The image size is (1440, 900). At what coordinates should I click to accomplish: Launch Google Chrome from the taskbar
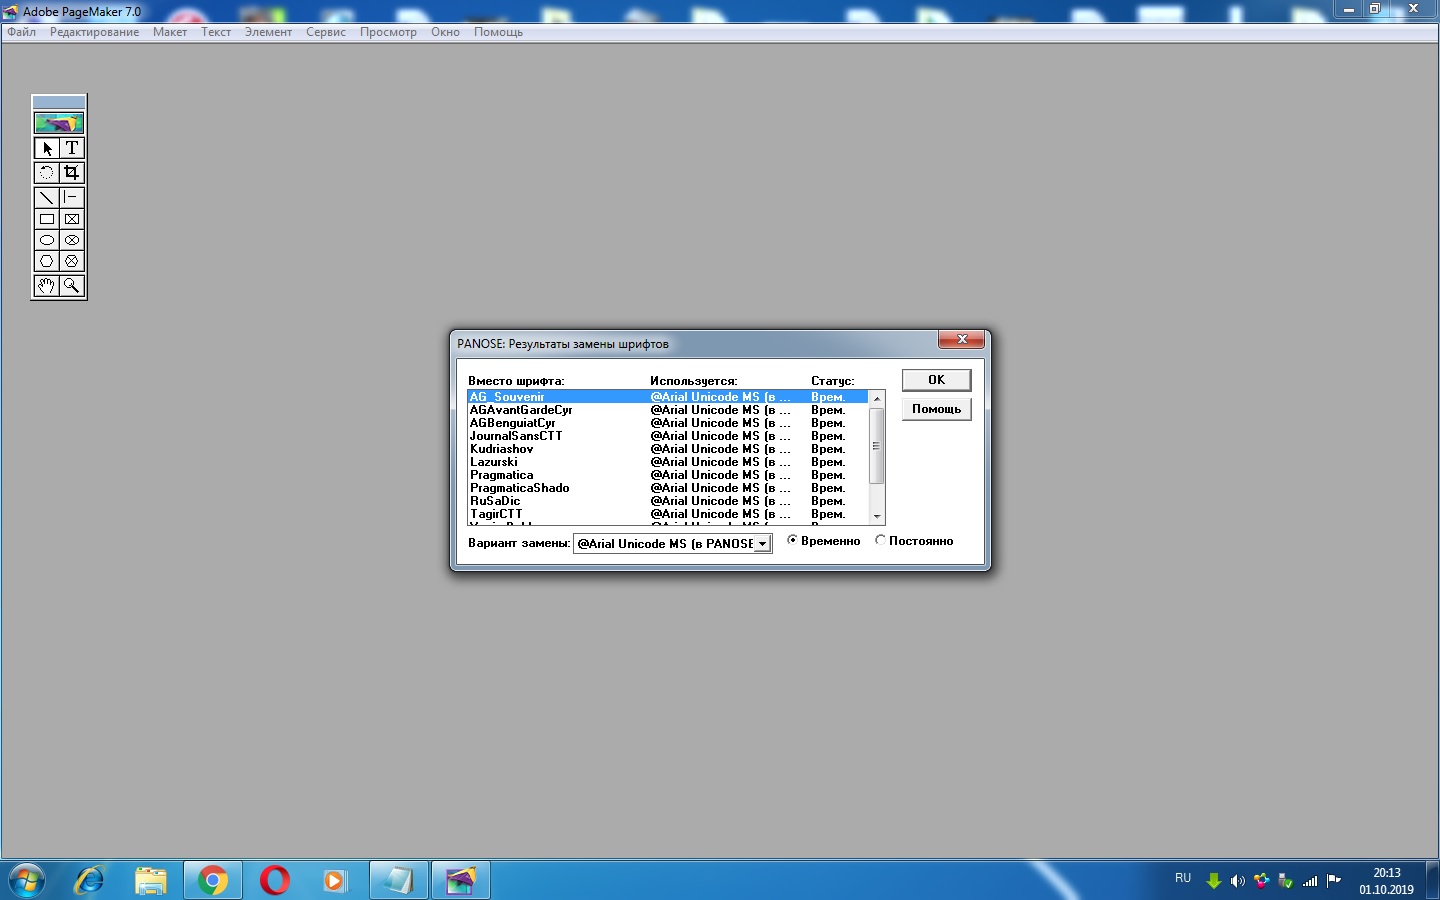click(212, 881)
